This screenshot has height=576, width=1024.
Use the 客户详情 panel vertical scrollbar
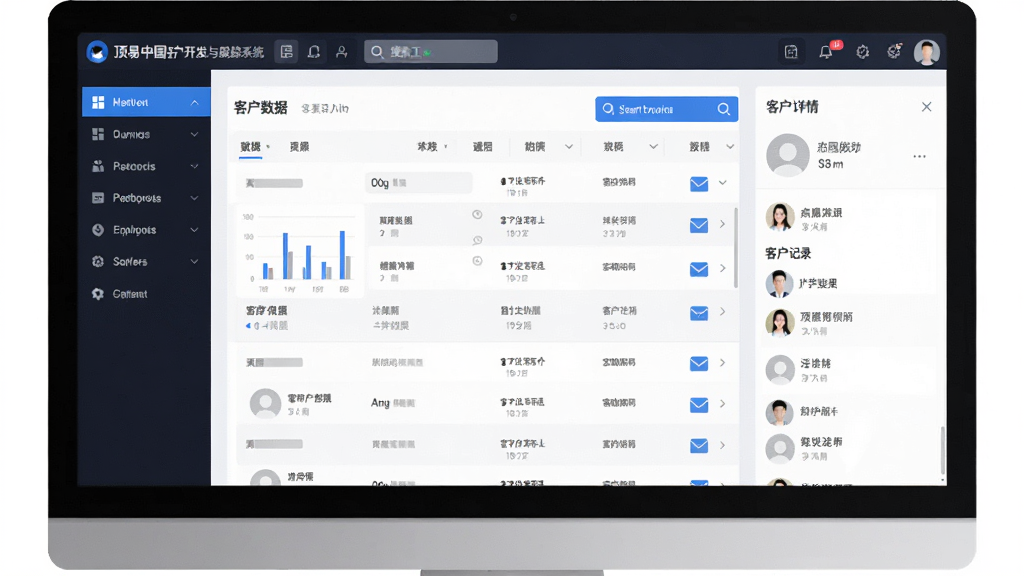942,451
